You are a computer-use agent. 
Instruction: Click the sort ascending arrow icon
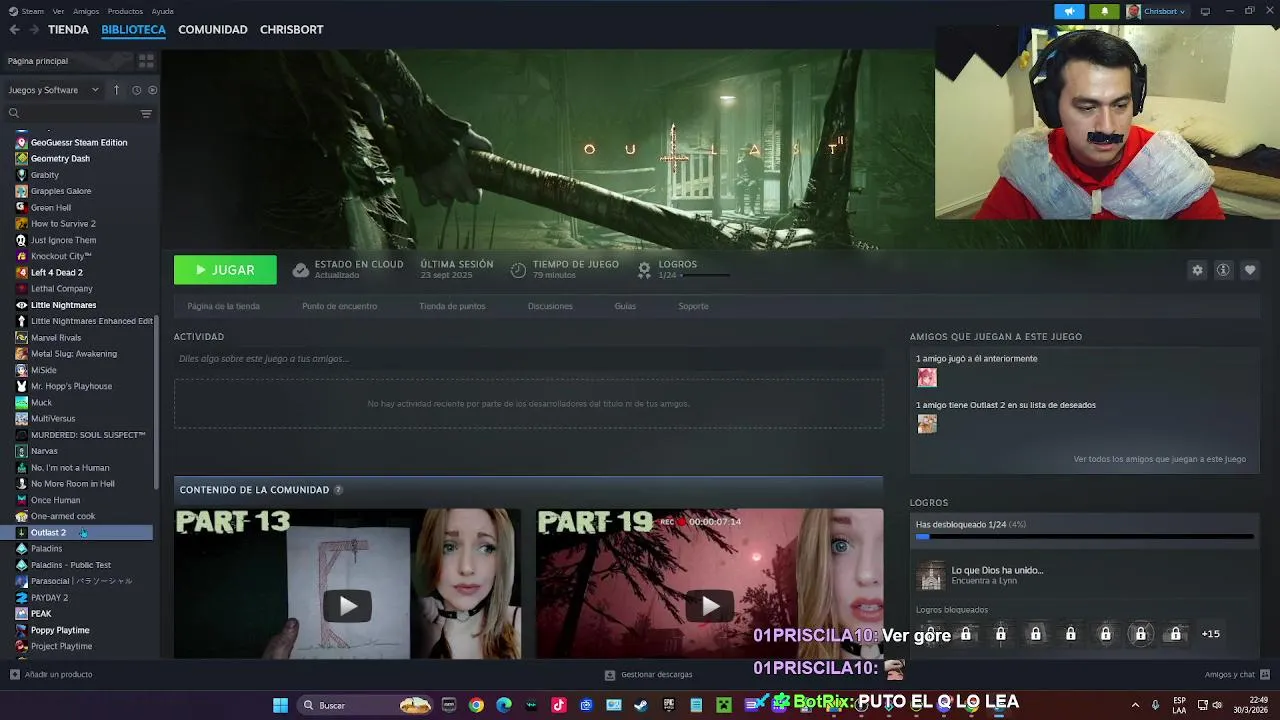coord(116,90)
